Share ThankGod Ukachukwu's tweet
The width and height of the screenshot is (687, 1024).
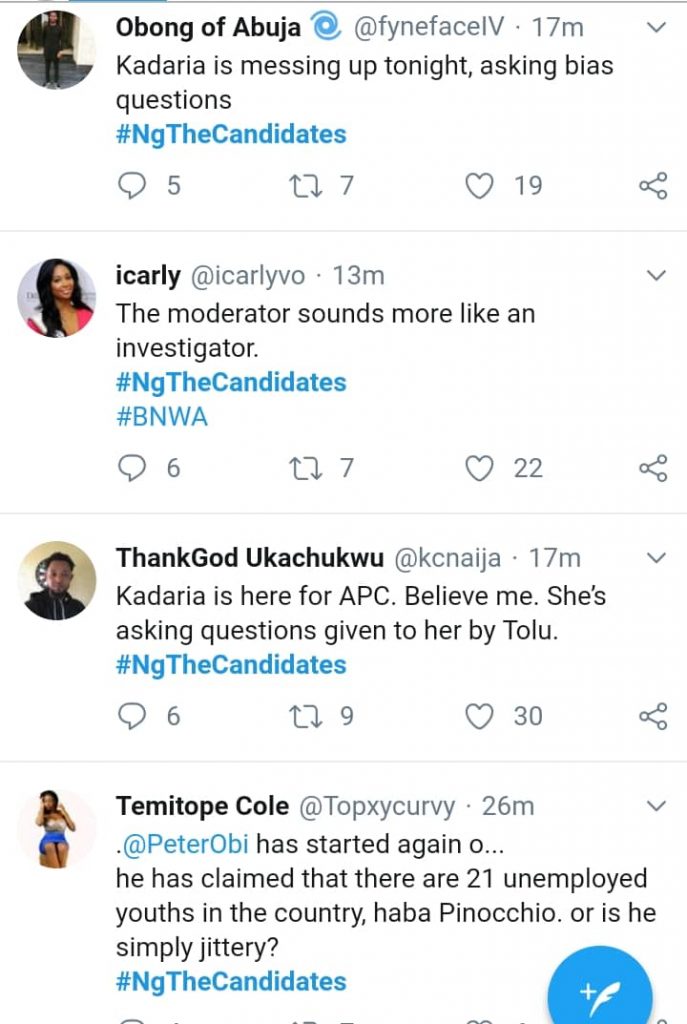coord(652,716)
